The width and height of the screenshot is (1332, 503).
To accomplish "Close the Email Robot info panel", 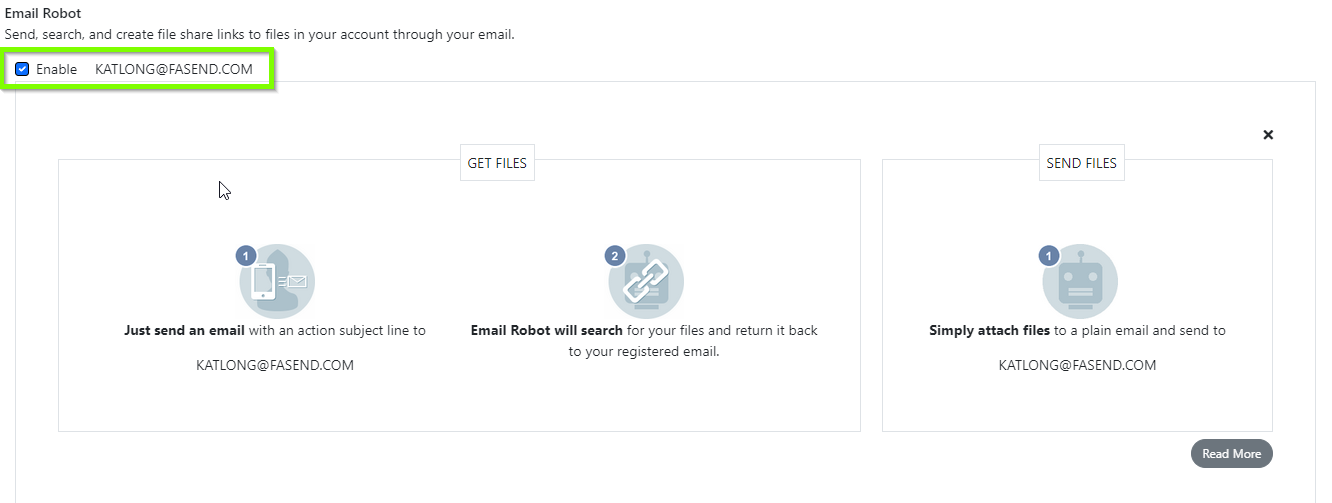I will (x=1268, y=134).
